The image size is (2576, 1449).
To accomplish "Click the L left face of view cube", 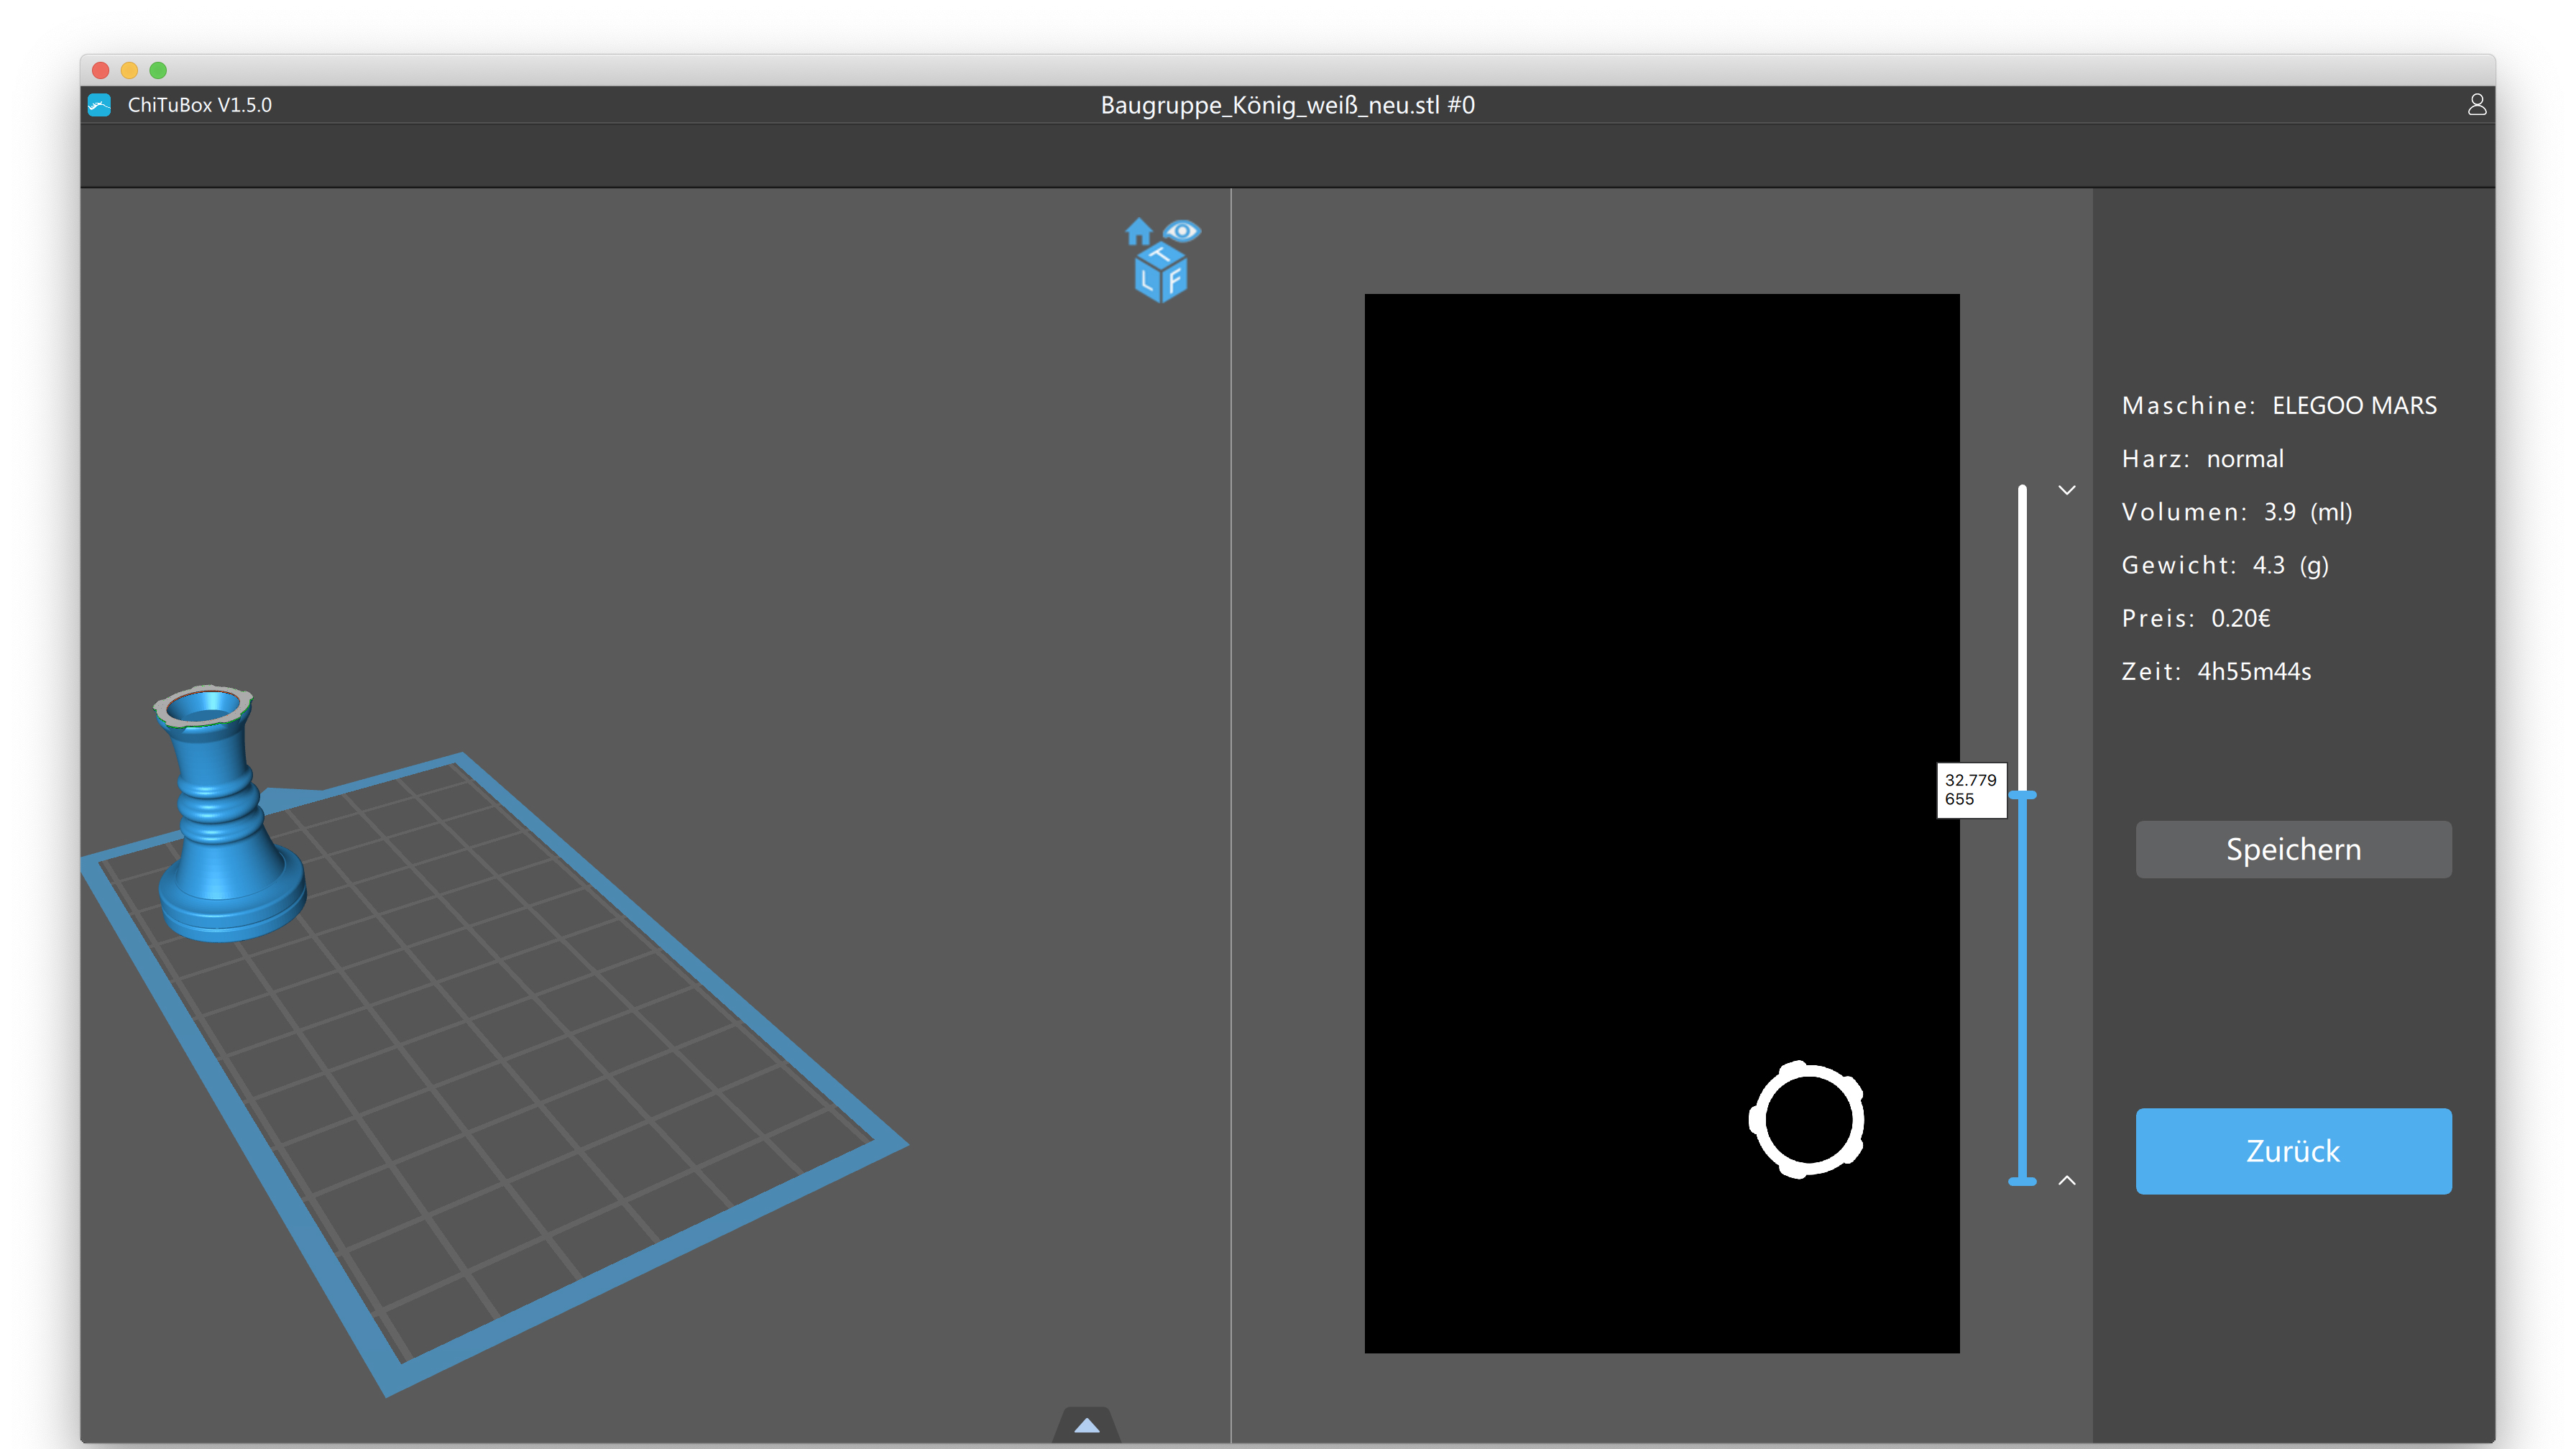I will click(x=1146, y=282).
